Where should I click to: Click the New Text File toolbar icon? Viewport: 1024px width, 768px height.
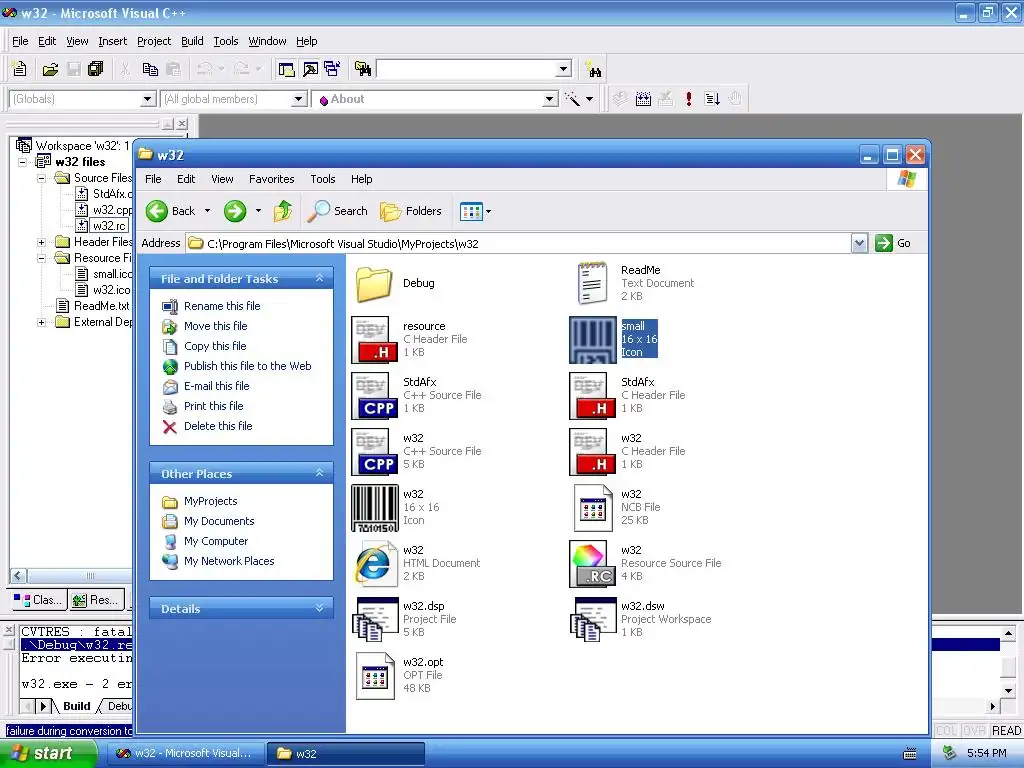tap(20, 69)
